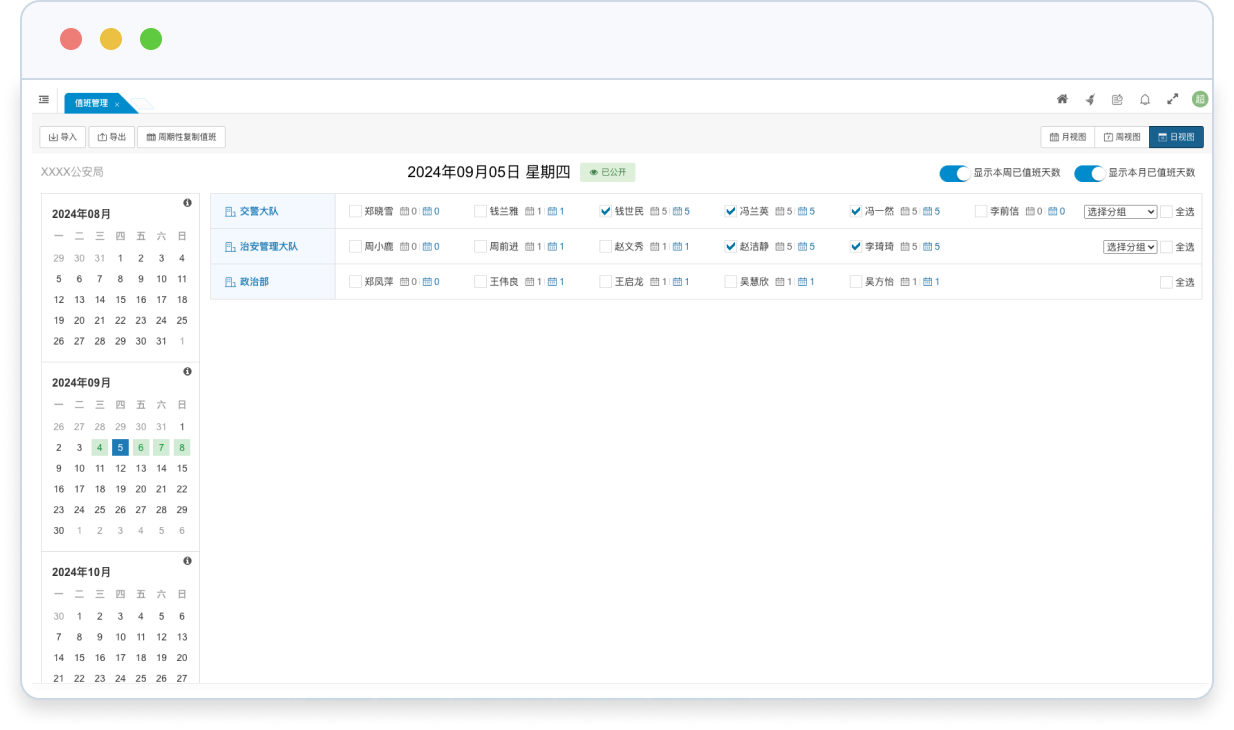Image resolution: width=1234 pixels, height=730 pixels.
Task: Check the checkbox for 郑晓雪
Action: (355, 211)
